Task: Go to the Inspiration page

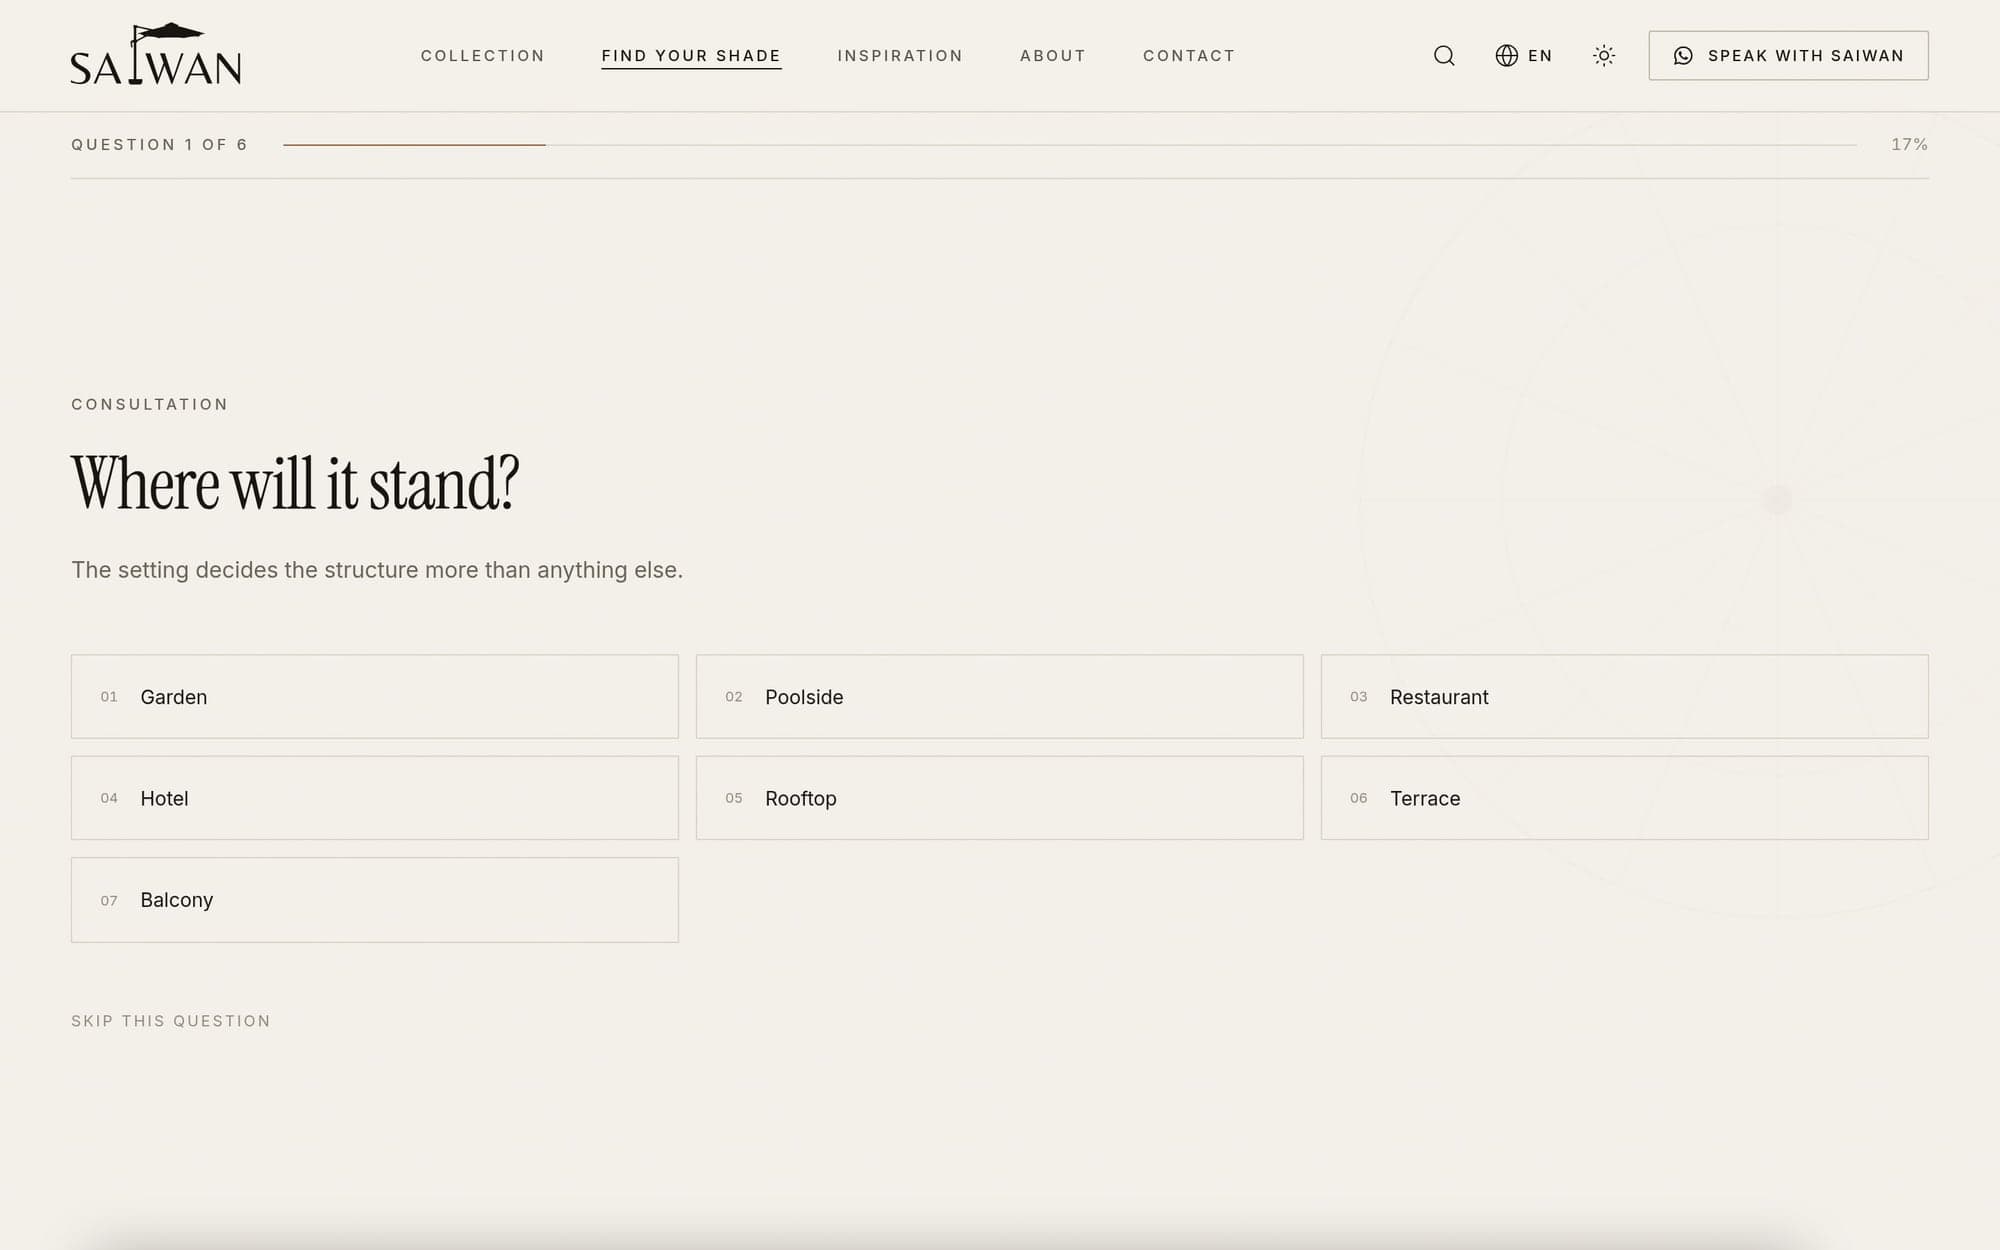Action: pyautogui.click(x=900, y=56)
